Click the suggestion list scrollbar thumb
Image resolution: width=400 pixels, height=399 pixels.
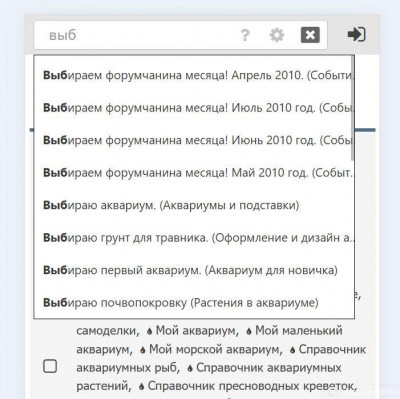pyautogui.click(x=352, y=108)
